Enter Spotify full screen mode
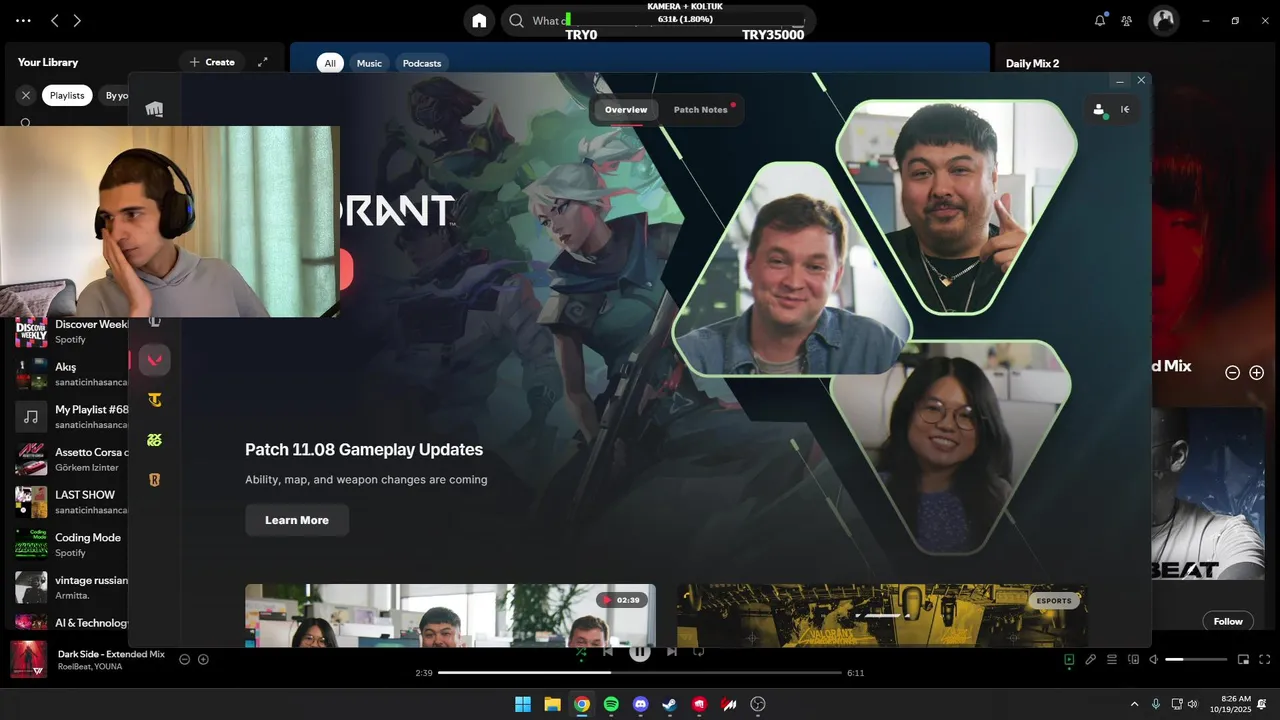Viewport: 1280px width, 720px height. click(x=1265, y=660)
